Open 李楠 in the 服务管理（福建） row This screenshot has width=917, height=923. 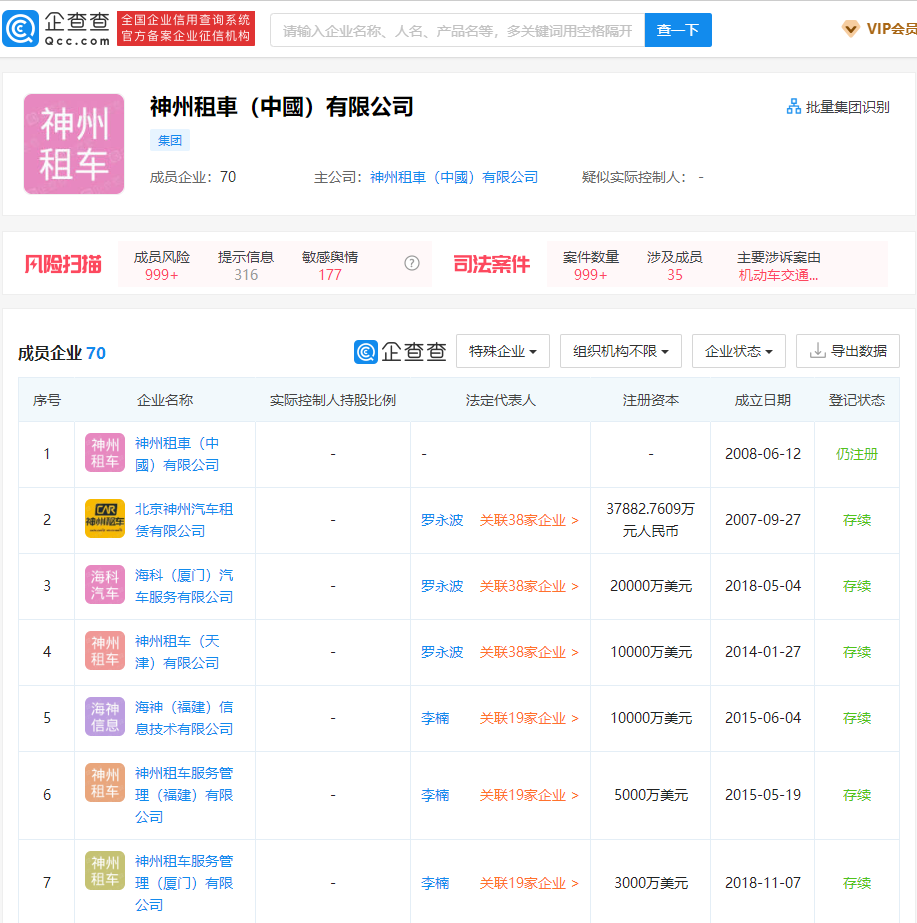click(435, 795)
